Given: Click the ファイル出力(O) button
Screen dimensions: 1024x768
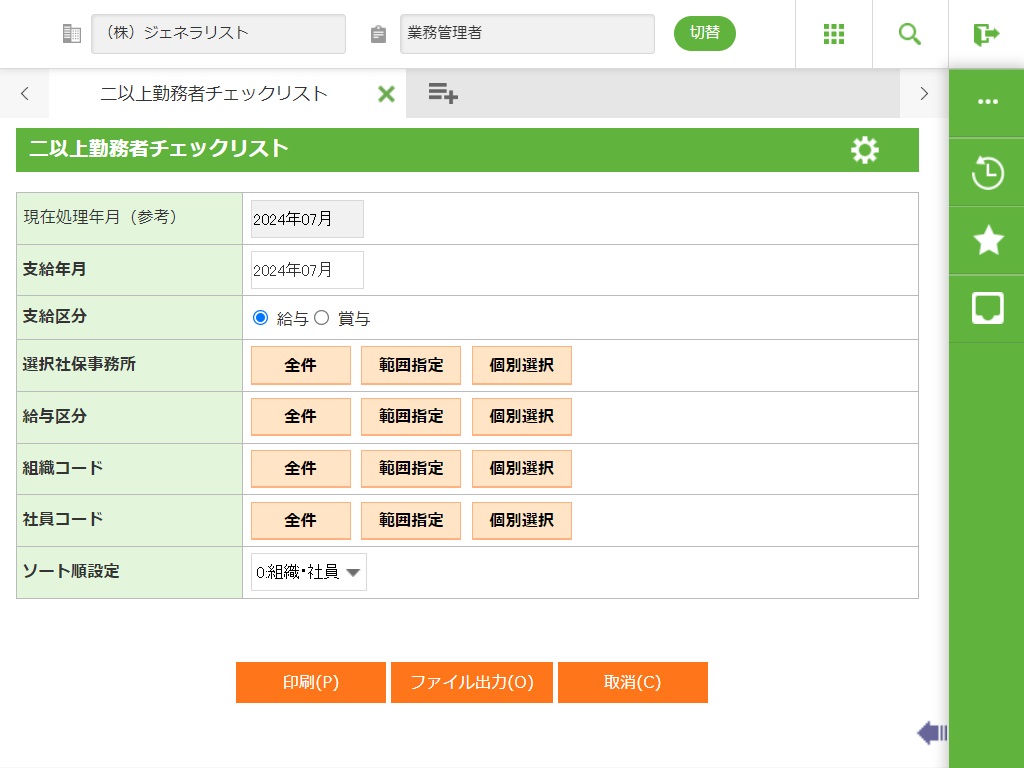Looking at the screenshot, I should [x=472, y=683].
